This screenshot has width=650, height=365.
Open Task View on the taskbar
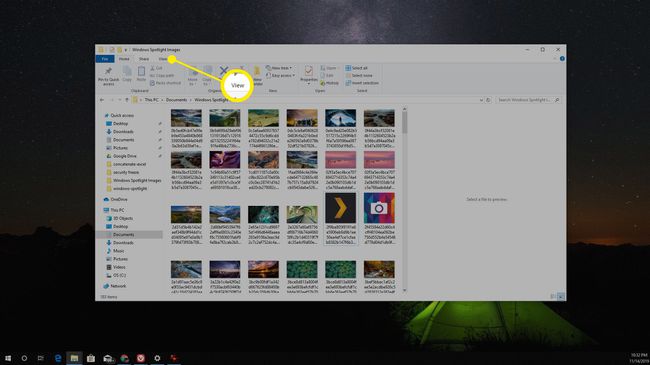[x=41, y=358]
